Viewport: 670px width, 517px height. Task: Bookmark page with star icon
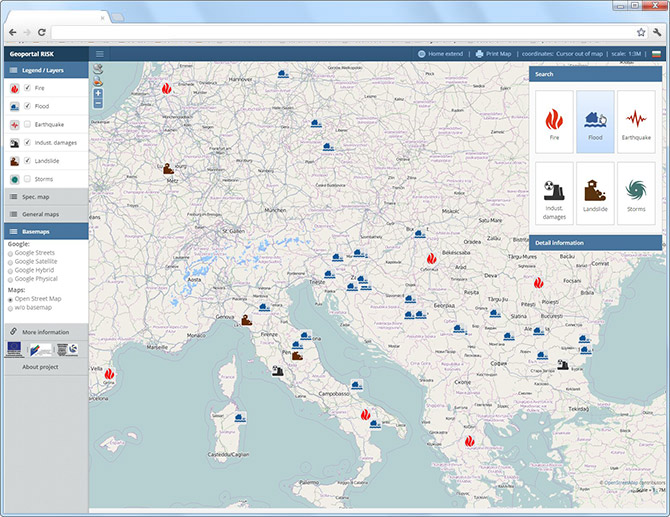pyautogui.click(x=641, y=32)
